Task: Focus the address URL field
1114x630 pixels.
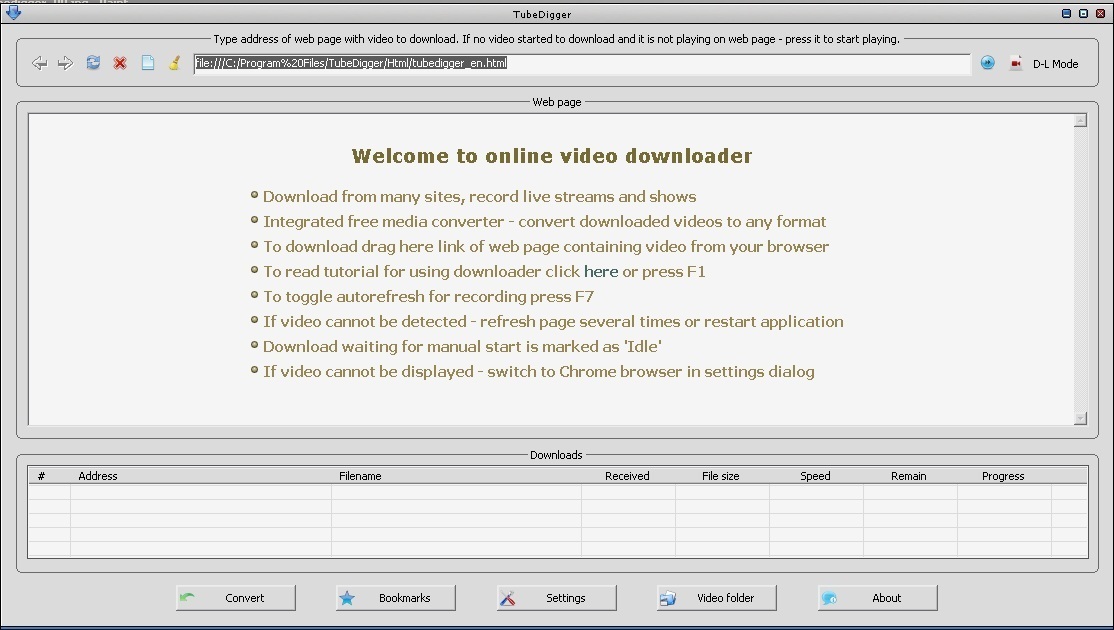Action: (x=582, y=63)
